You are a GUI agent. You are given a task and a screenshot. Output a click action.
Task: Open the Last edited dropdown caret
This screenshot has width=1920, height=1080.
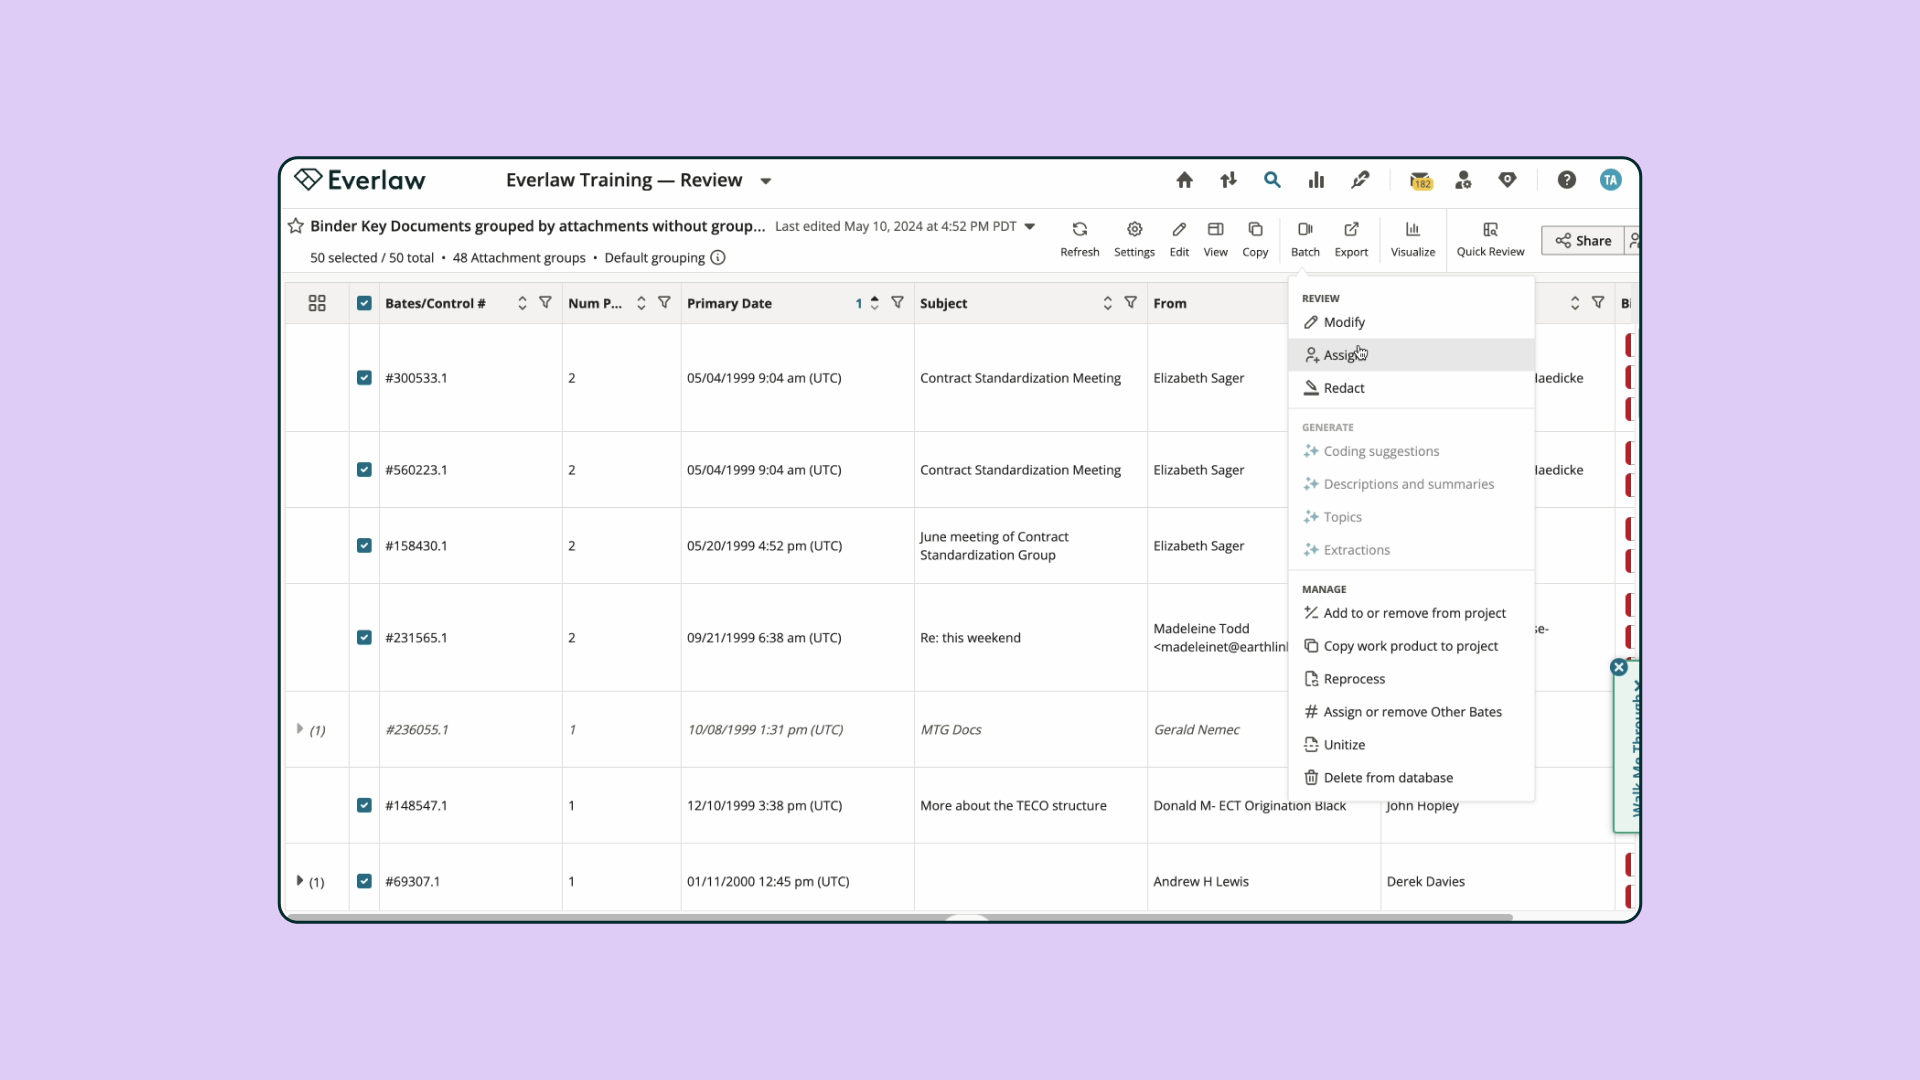1030,226
